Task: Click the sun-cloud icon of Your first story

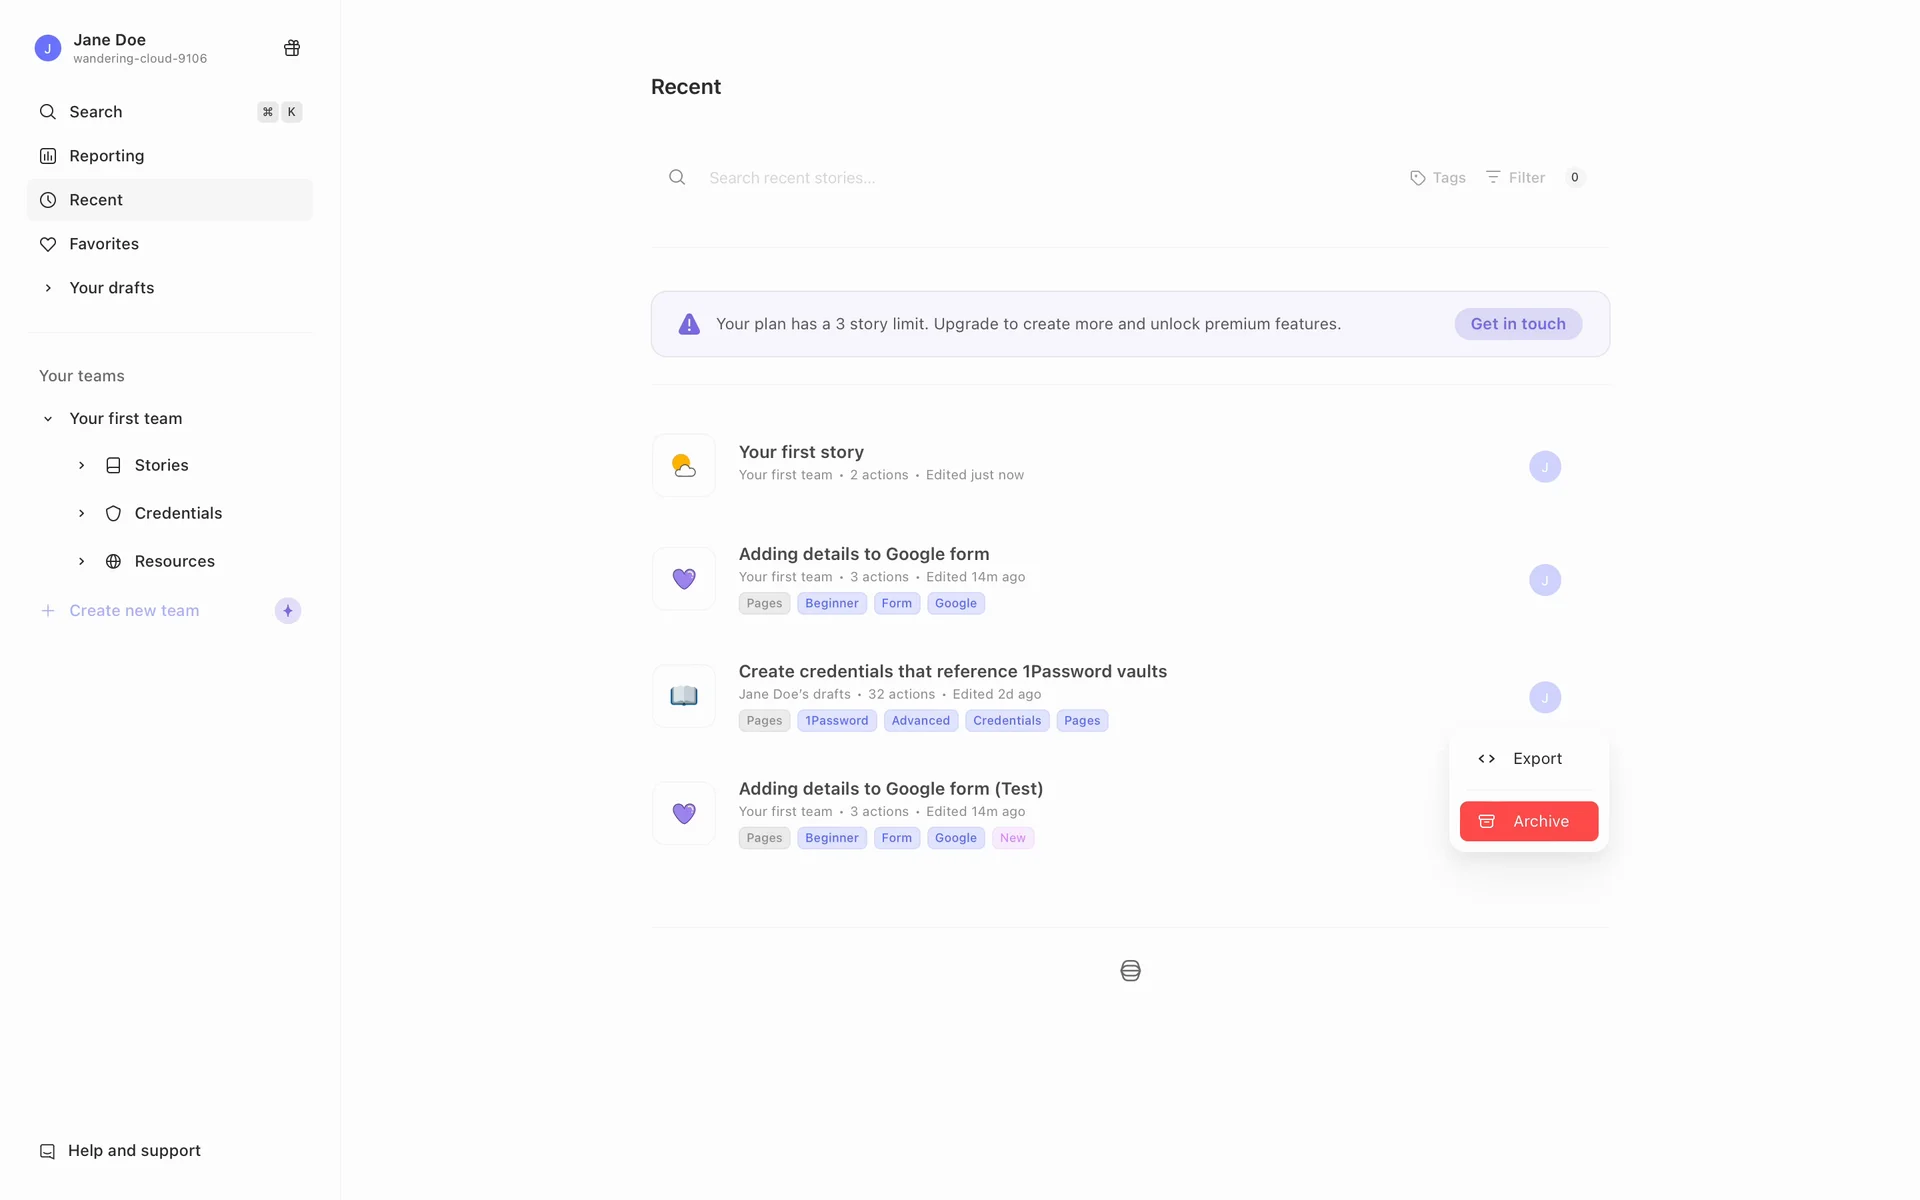Action: [x=684, y=466]
